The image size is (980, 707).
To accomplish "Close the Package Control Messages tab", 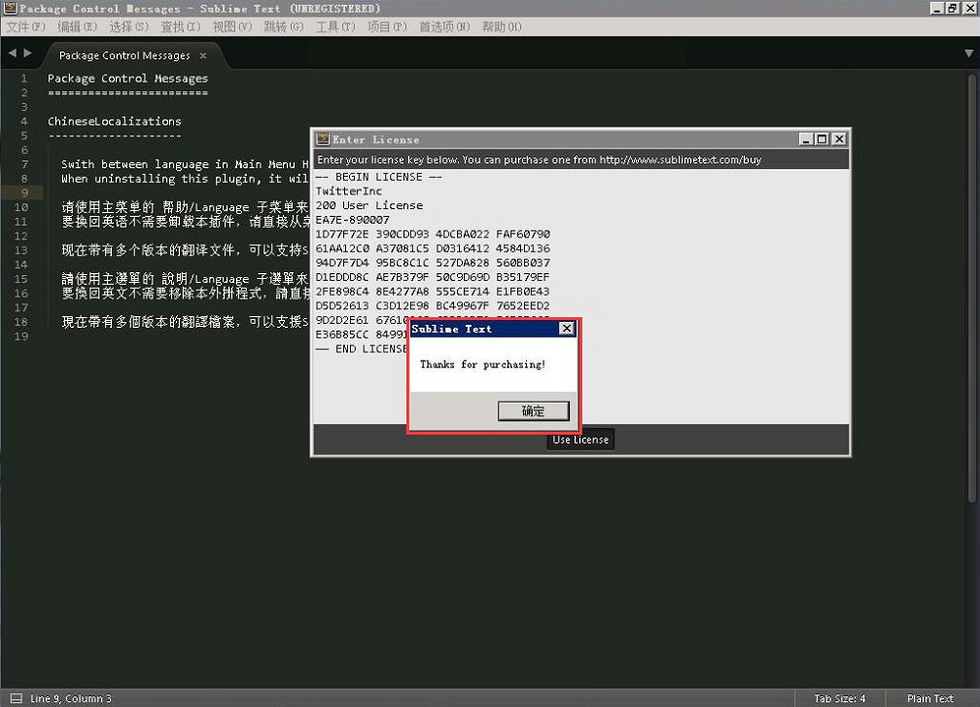I will pyautogui.click(x=203, y=56).
